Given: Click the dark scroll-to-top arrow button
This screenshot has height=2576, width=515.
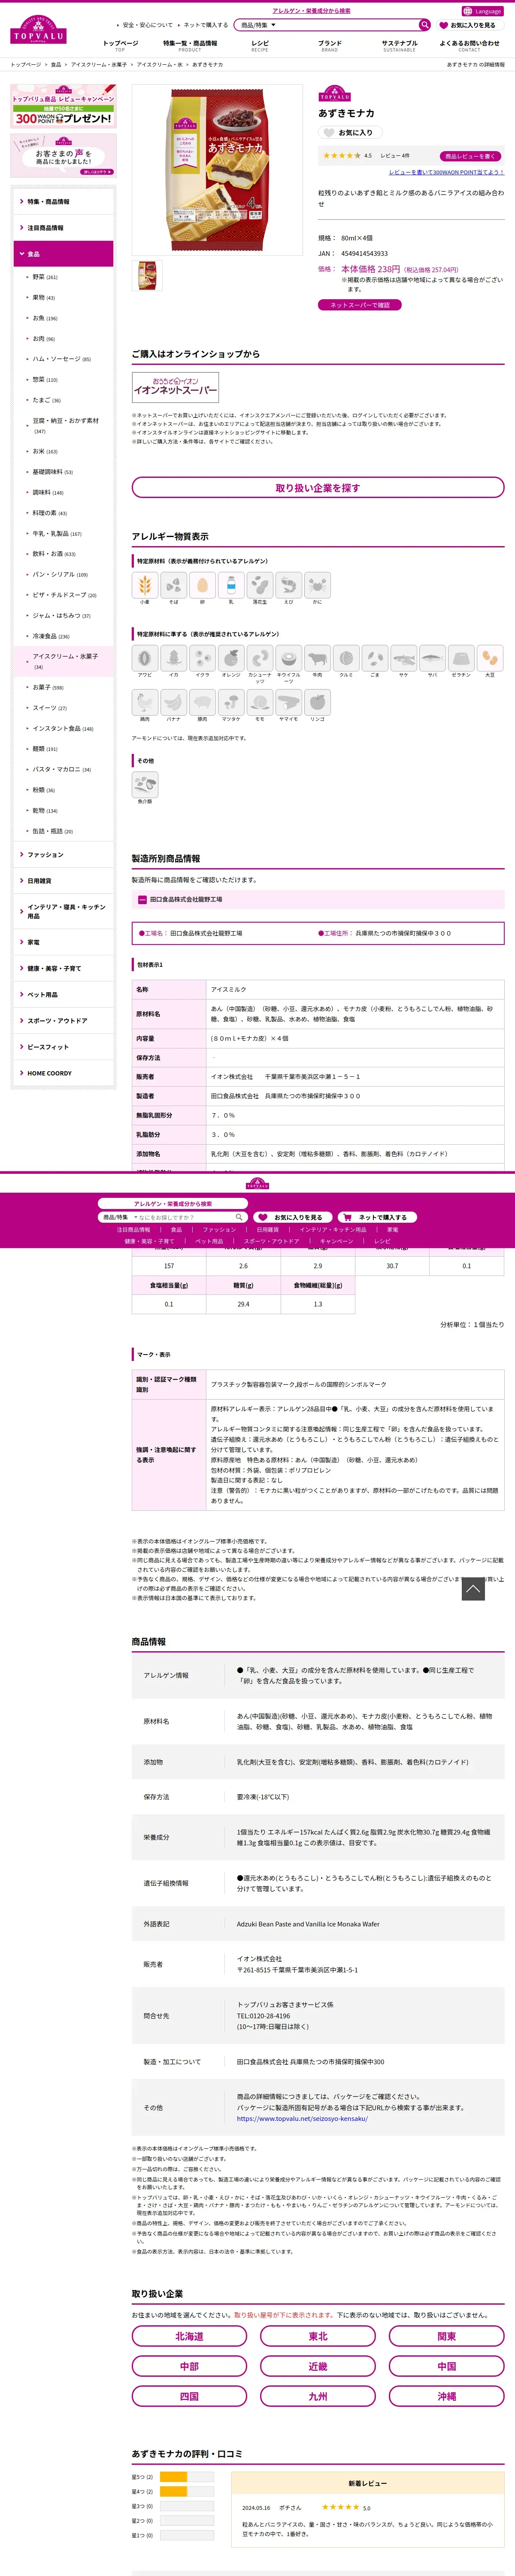Looking at the screenshot, I should coord(473,1588).
